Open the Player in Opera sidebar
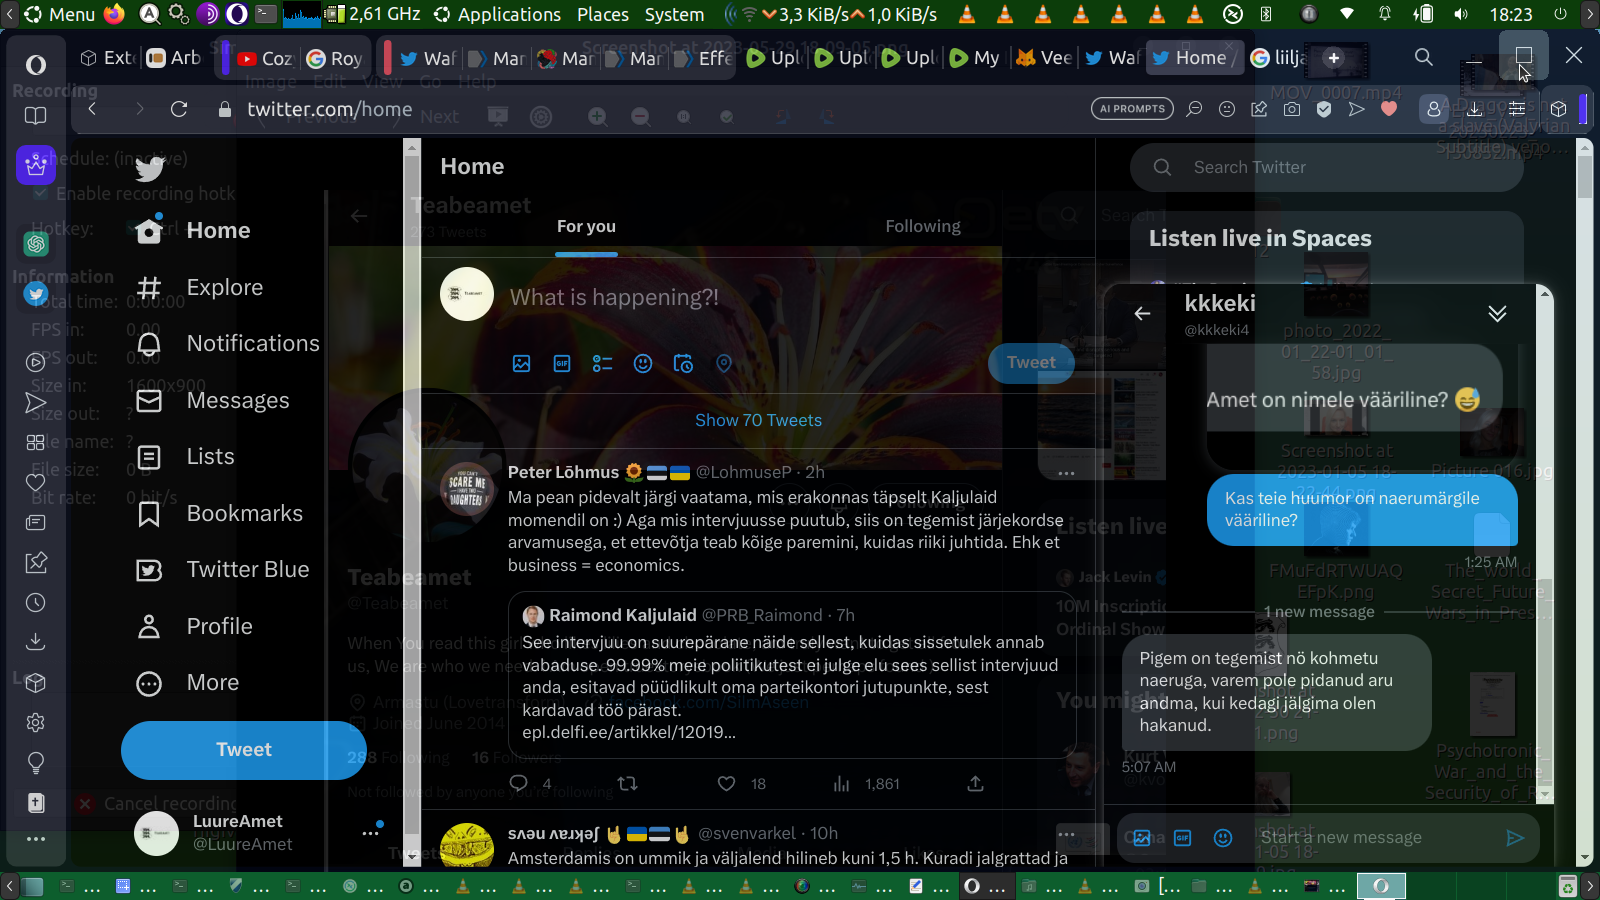The height and width of the screenshot is (900, 1600). tap(36, 362)
